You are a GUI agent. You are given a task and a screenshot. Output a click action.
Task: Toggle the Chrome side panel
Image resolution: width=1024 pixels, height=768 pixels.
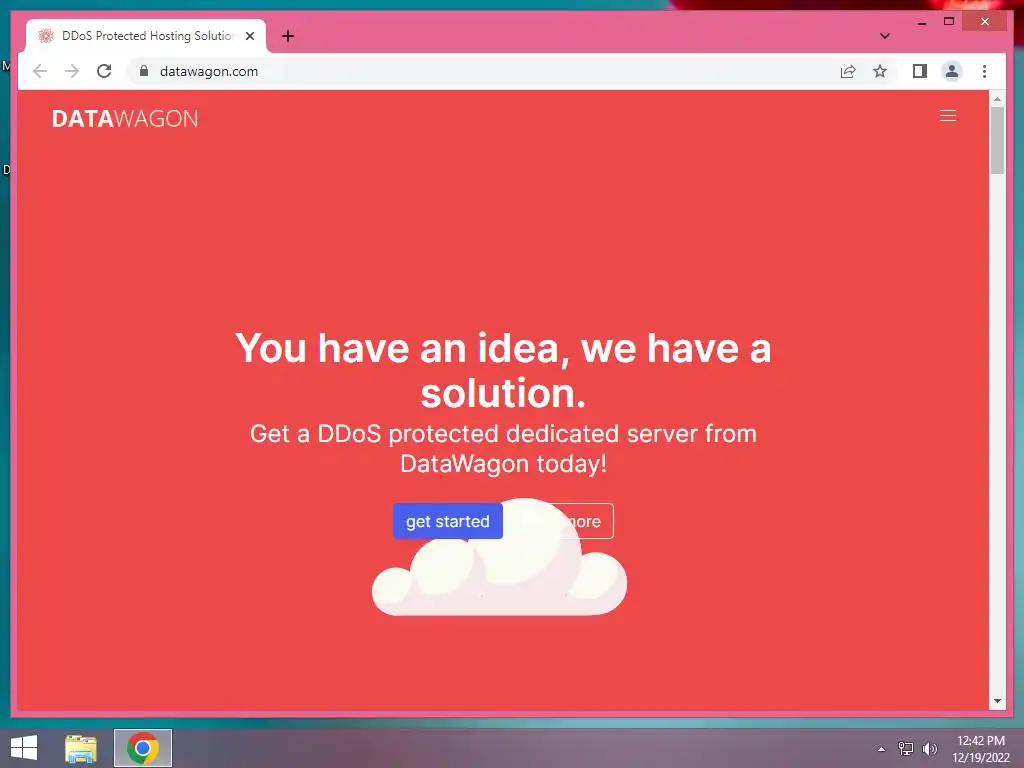[920, 71]
